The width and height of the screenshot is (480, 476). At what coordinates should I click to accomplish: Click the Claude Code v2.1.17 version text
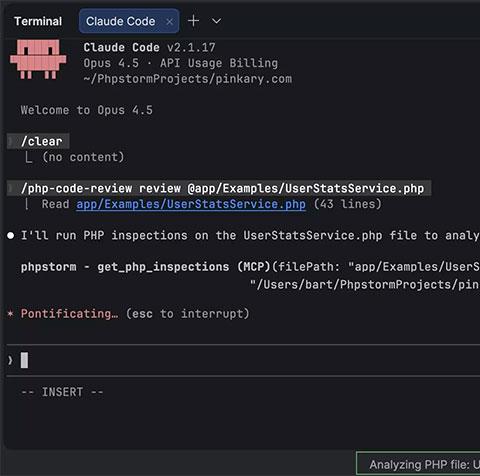click(x=149, y=47)
